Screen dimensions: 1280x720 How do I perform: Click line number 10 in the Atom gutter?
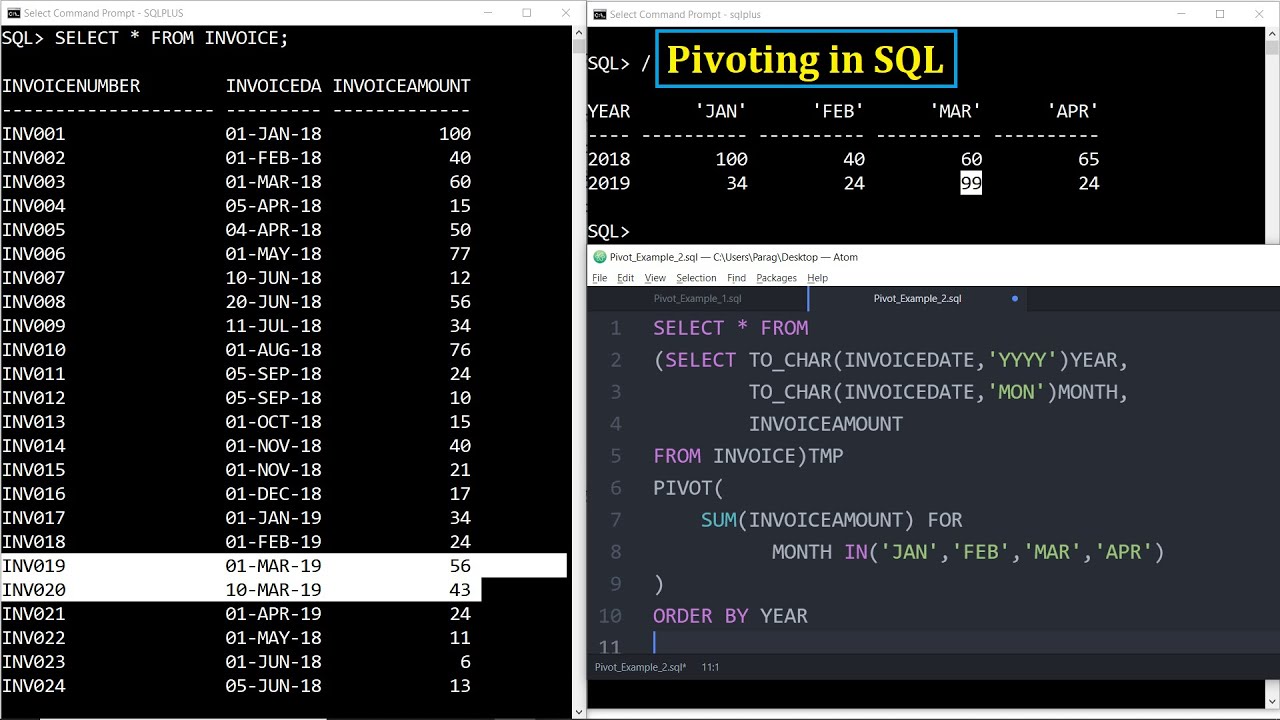[610, 616]
